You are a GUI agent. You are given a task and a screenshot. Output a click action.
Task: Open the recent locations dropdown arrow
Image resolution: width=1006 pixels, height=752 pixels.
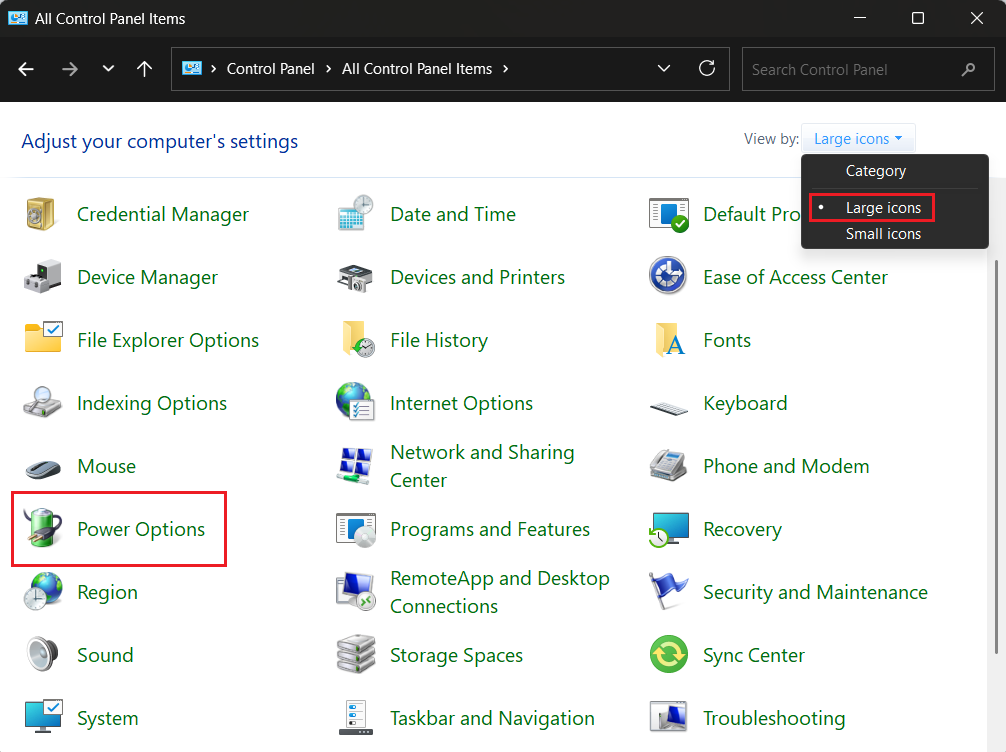point(108,69)
